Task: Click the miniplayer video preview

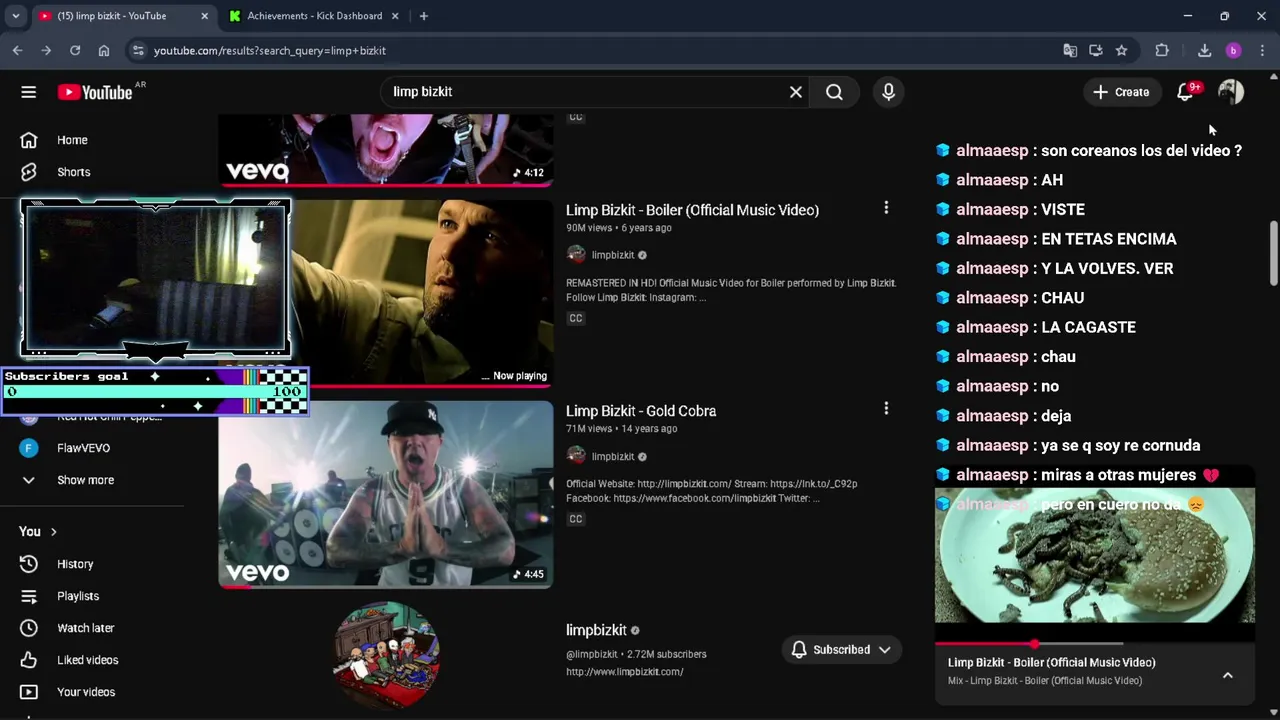Action: pos(1095,555)
